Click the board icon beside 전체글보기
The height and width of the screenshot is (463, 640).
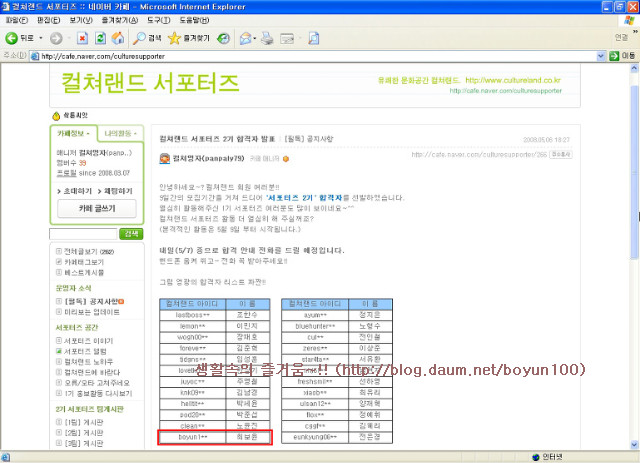pos(59,251)
